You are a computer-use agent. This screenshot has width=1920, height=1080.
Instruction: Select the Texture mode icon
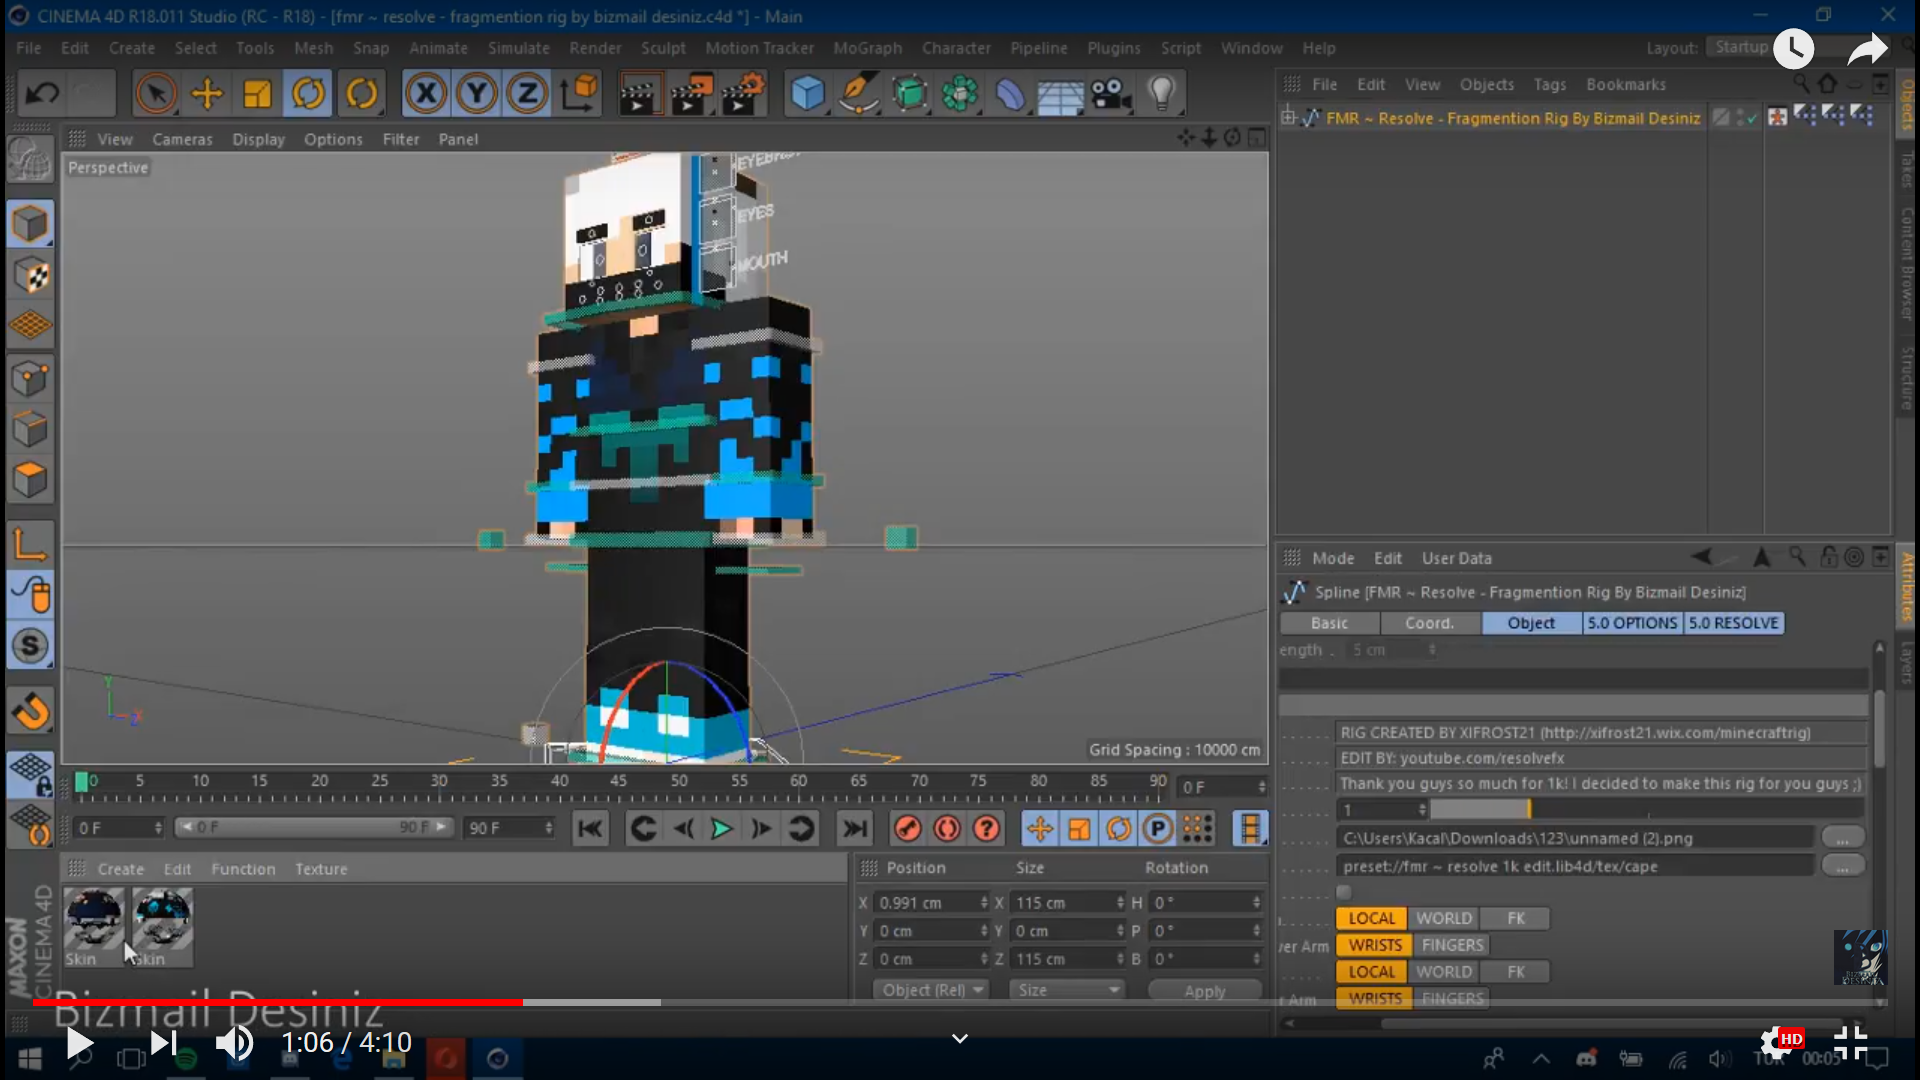[x=30, y=276]
